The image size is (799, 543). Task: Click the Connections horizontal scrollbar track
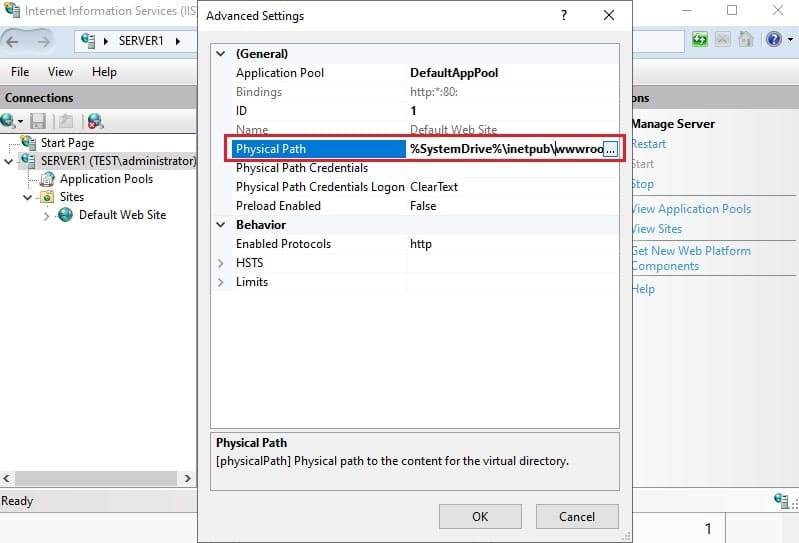coord(96,478)
